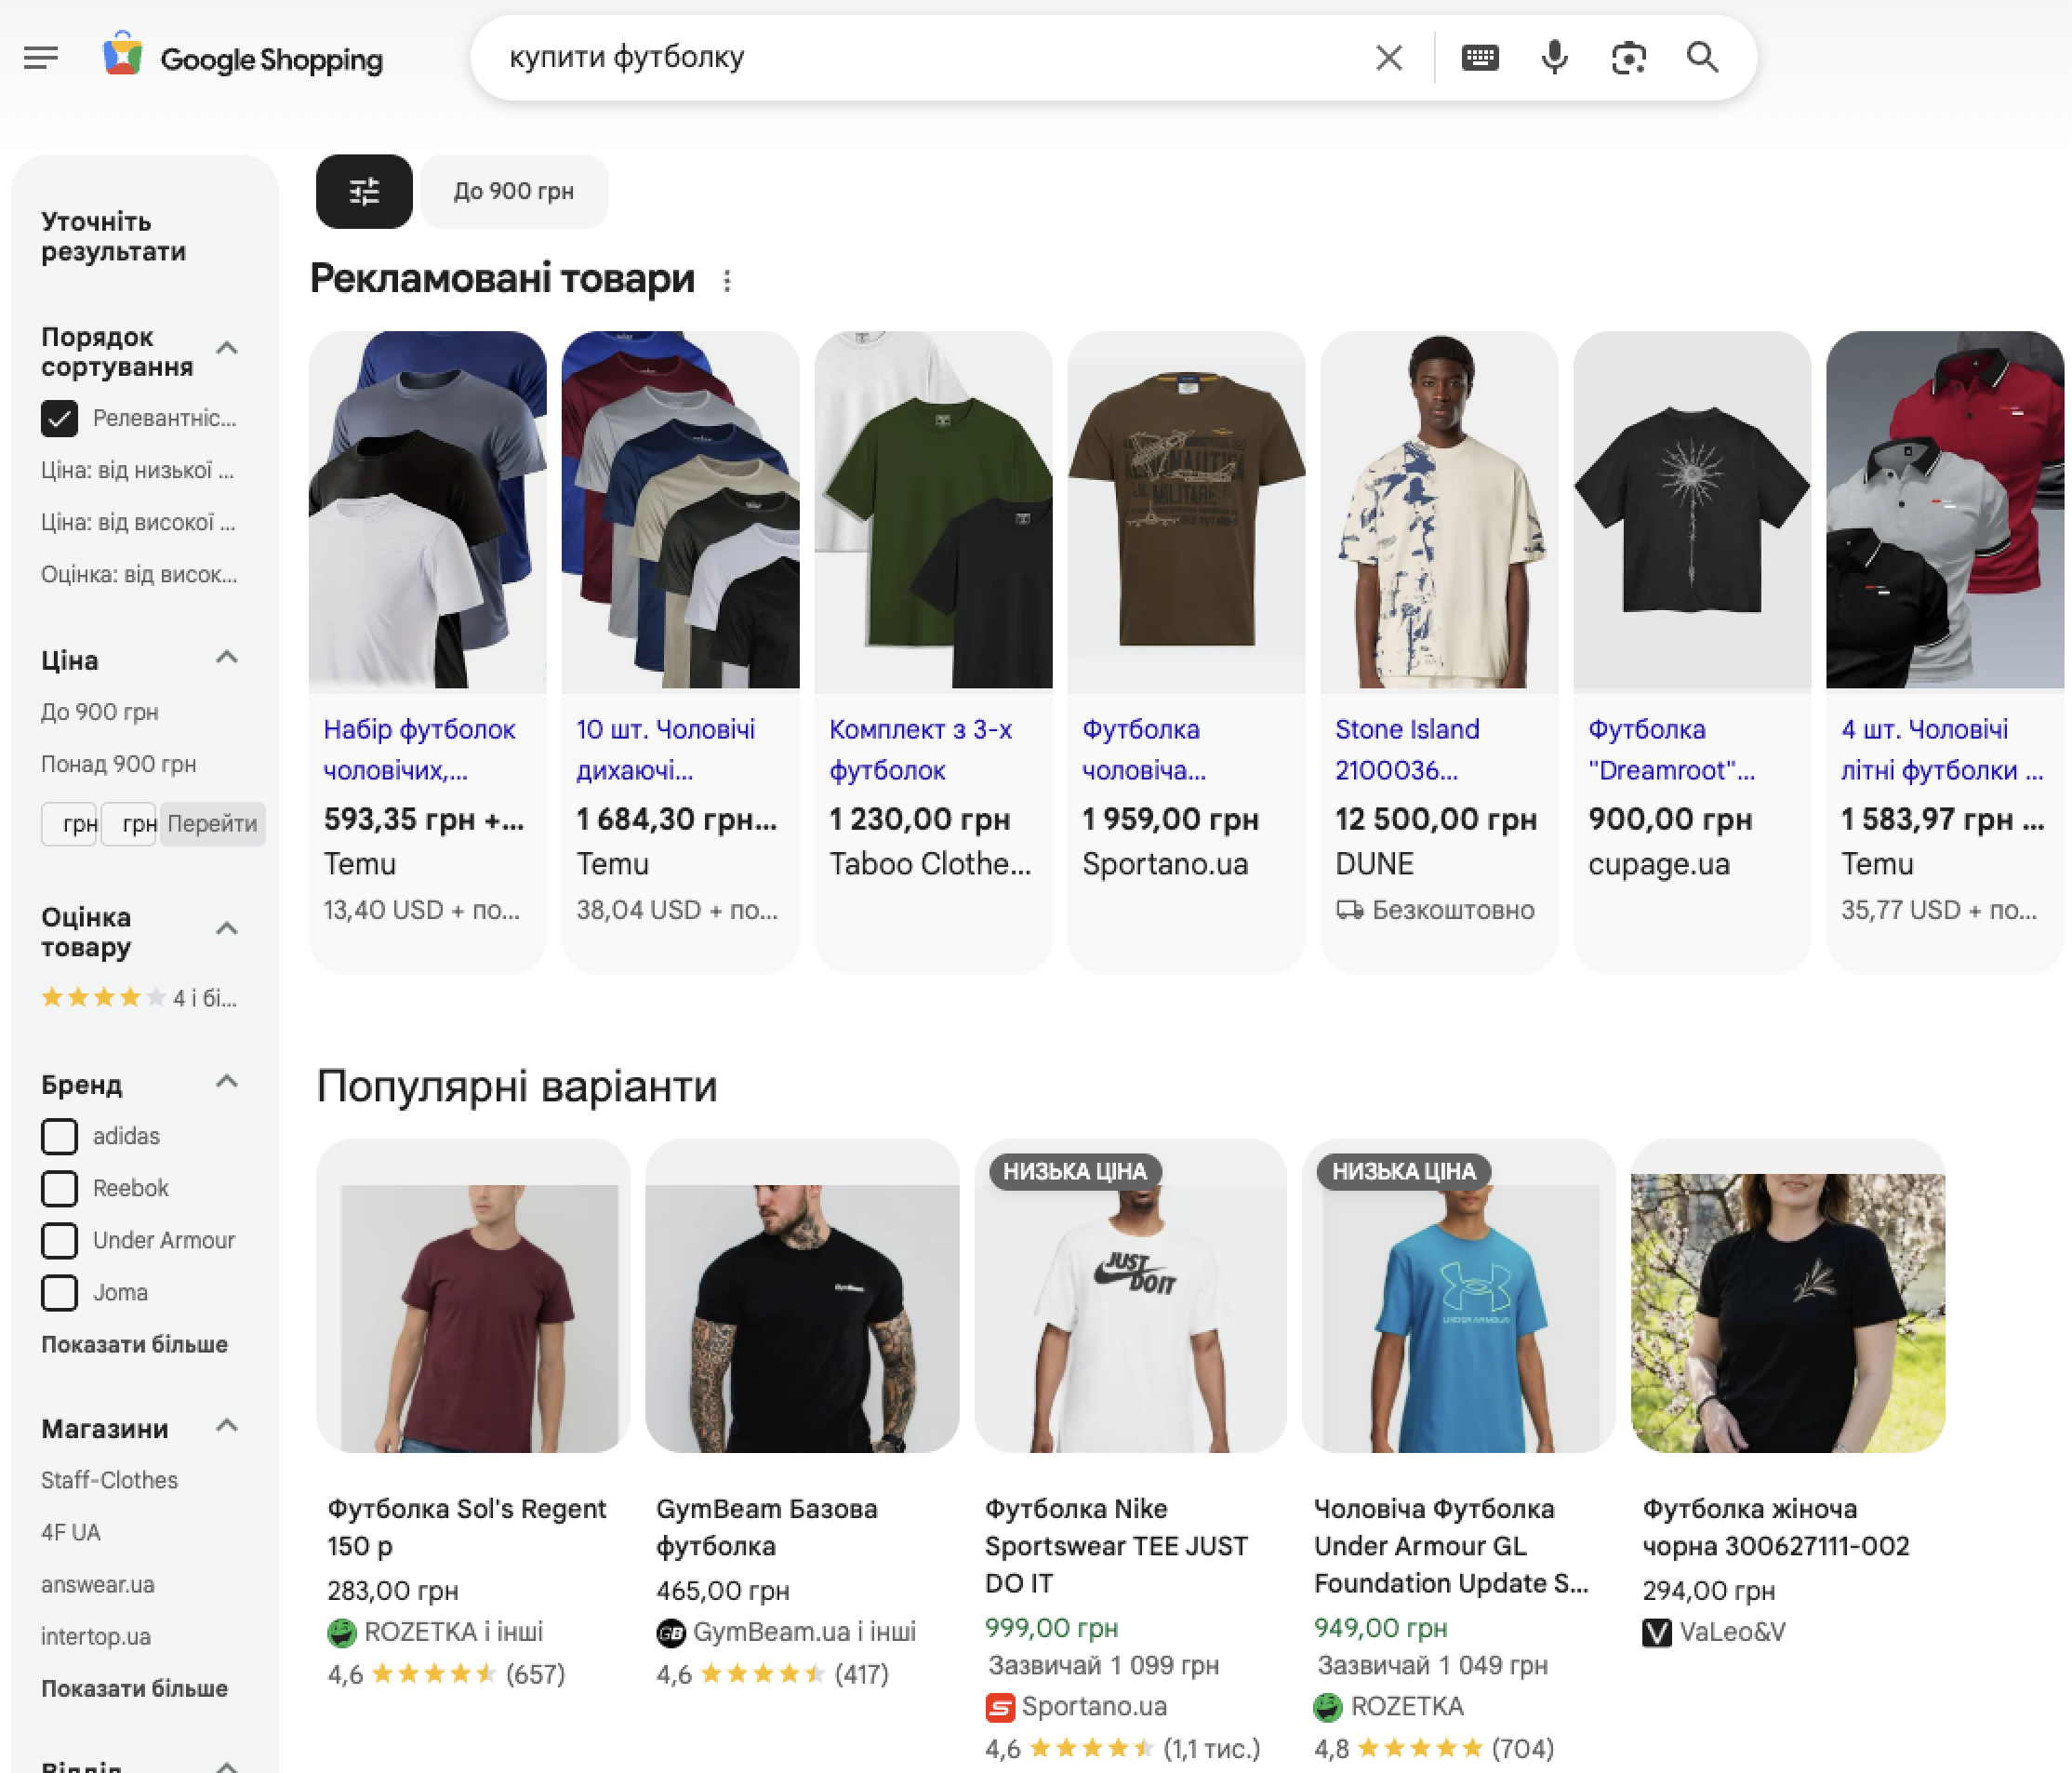
Task: Click the magnifier search icon
Action: click(x=1702, y=58)
